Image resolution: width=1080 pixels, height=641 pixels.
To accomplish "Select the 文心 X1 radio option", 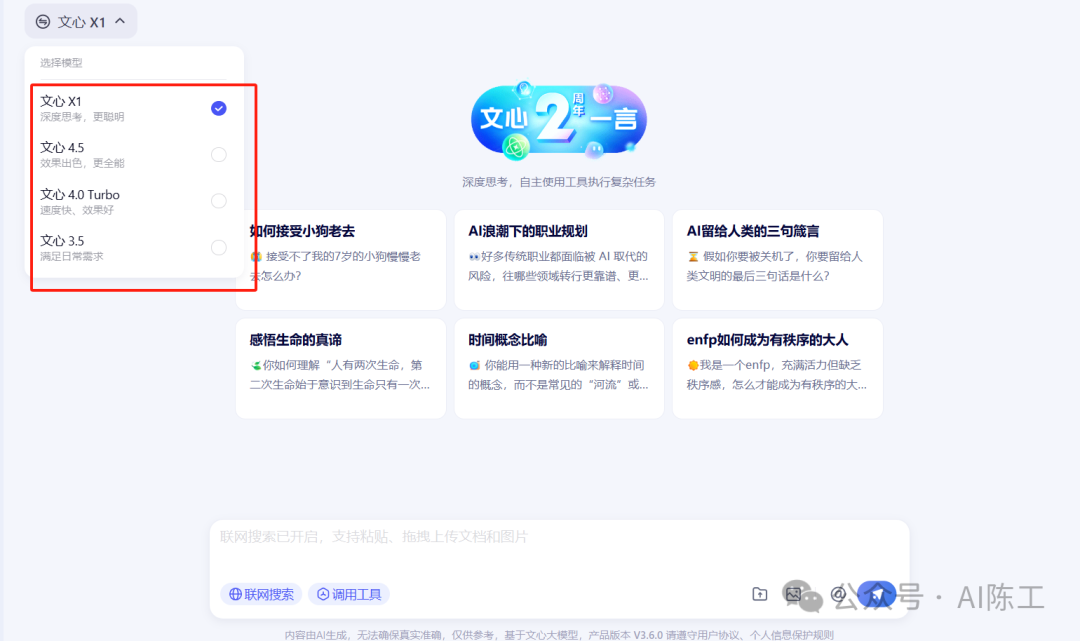I will [218, 108].
